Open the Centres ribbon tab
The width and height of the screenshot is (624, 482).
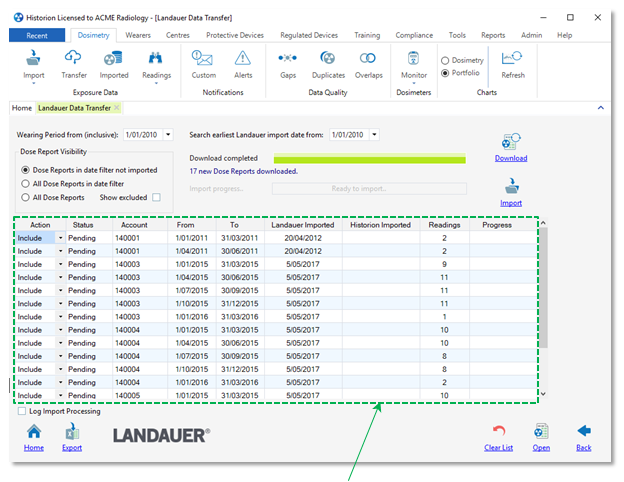coord(177,35)
